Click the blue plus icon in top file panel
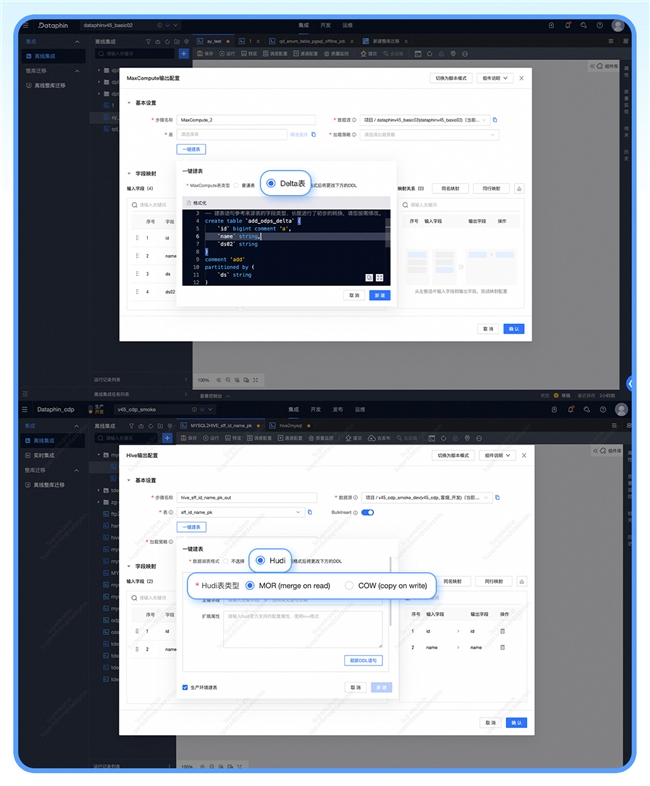This screenshot has width=650, height=786. pyautogui.click(x=184, y=53)
